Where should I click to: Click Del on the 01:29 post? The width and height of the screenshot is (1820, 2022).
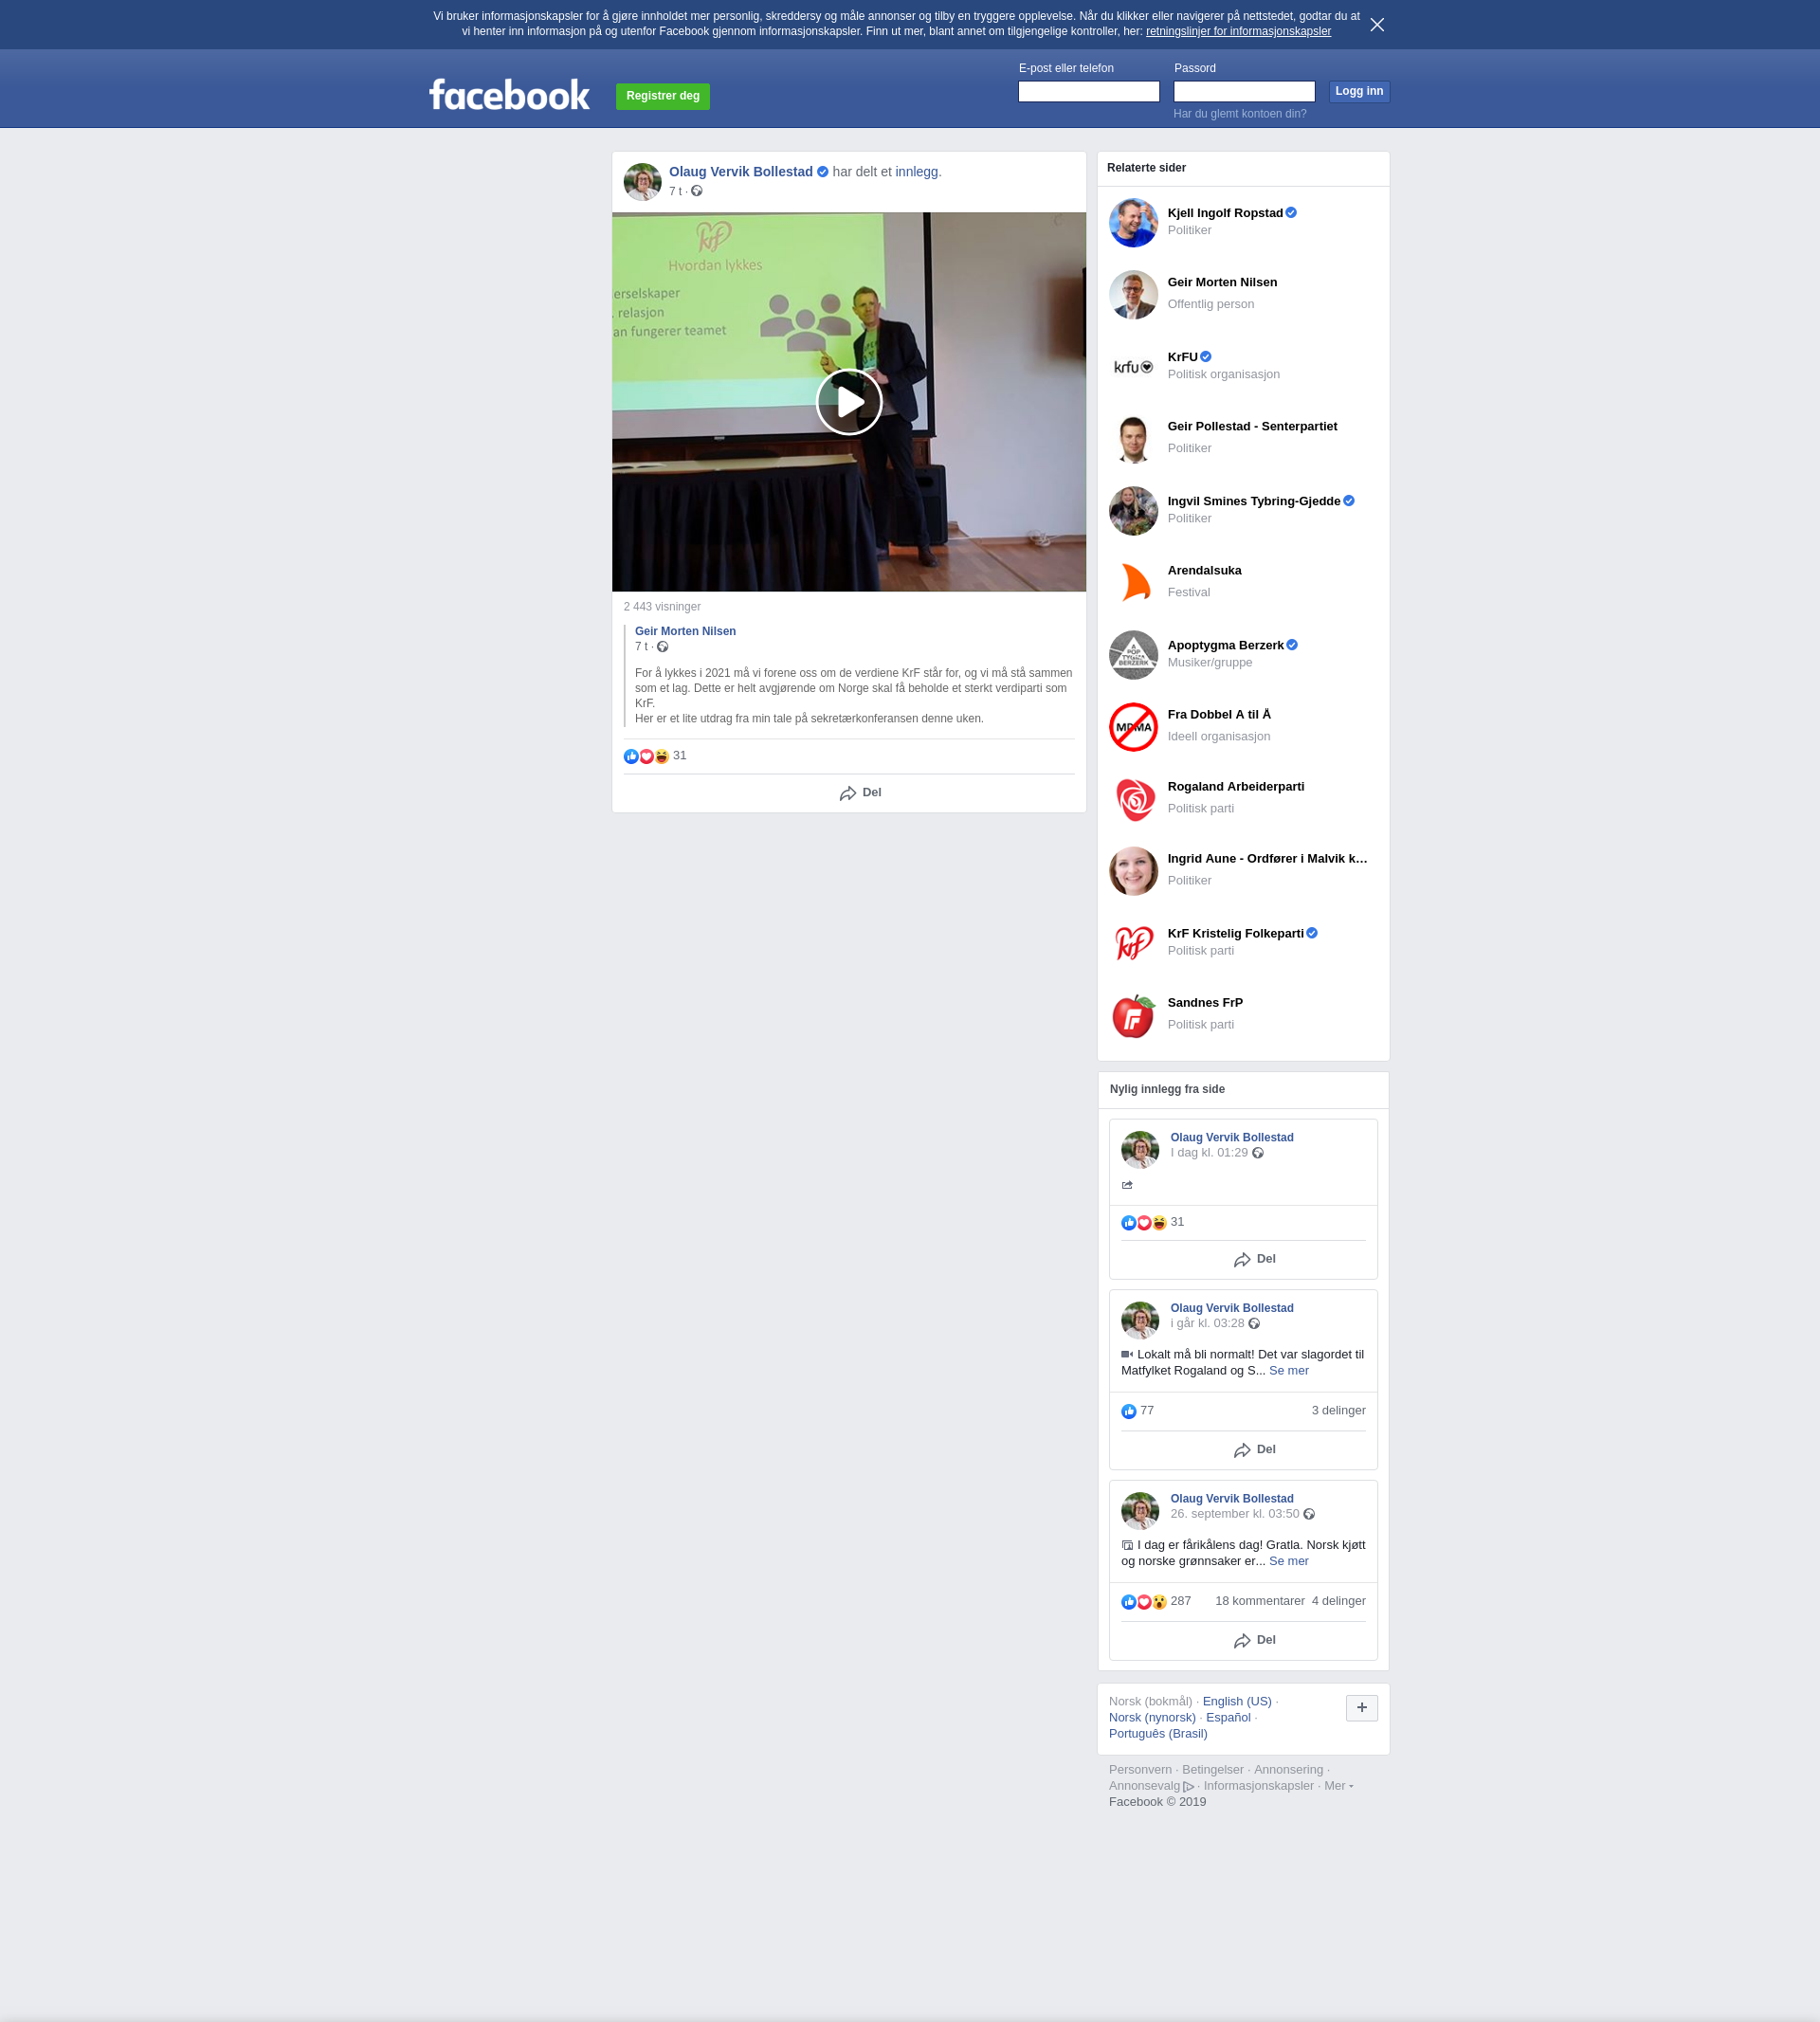pyautogui.click(x=1254, y=1259)
